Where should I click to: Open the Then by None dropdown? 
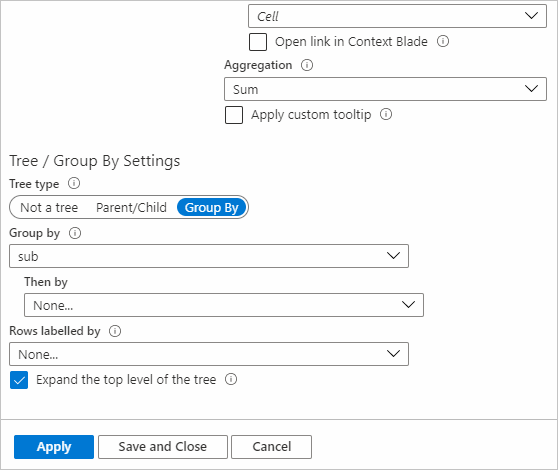coord(224,305)
